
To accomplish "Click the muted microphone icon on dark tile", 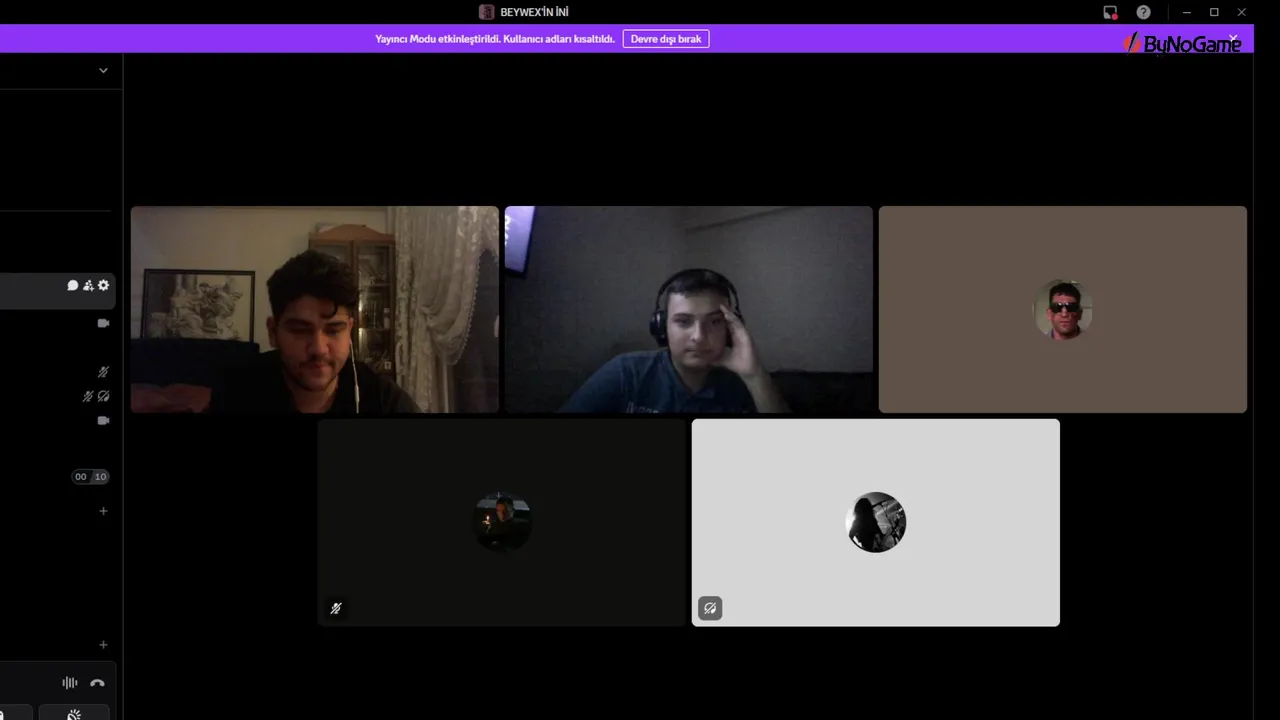I will click(x=336, y=608).
